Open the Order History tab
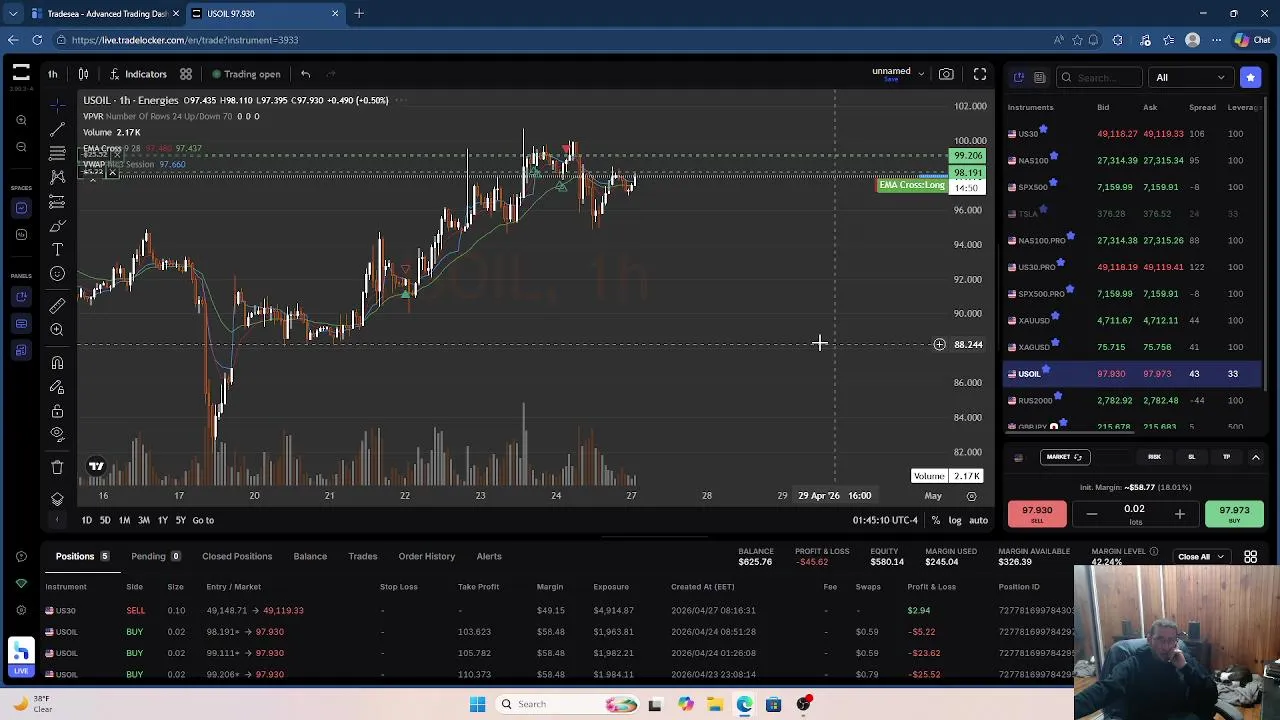This screenshot has width=1280, height=720. click(427, 556)
